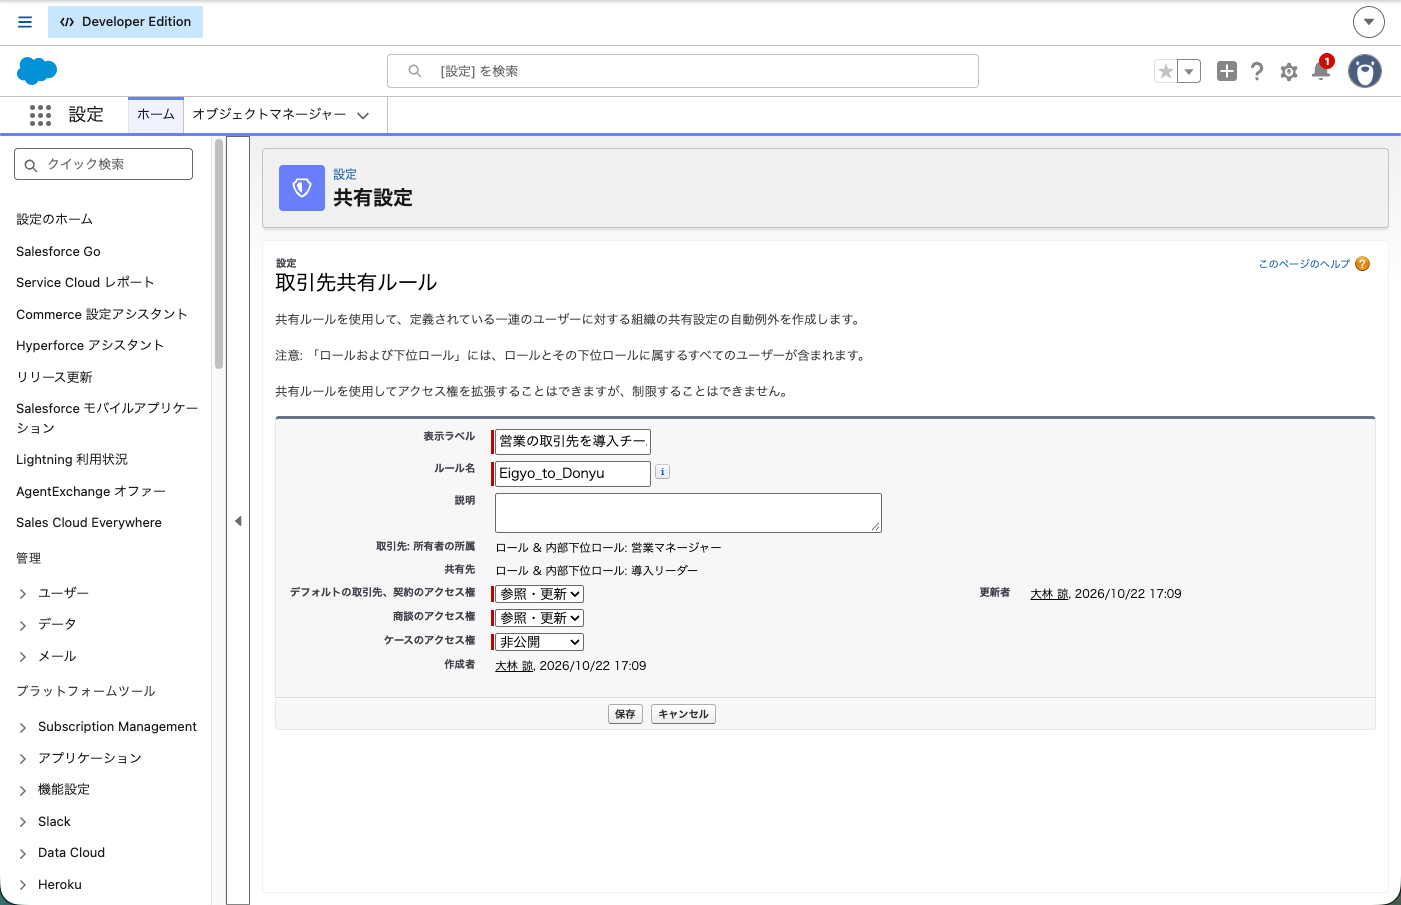Screen dimensions: 1401x905
Task: Expand the 機能設定 node
Action: (23, 790)
